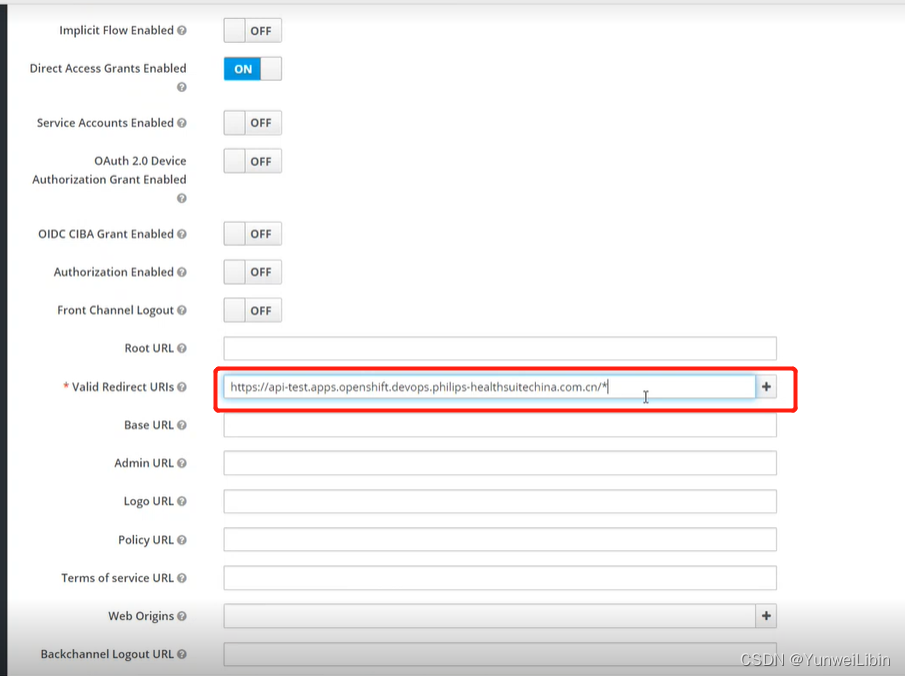This screenshot has width=905, height=676.
Task: Switch on Front Channel Logout
Action: pyautogui.click(x=253, y=311)
